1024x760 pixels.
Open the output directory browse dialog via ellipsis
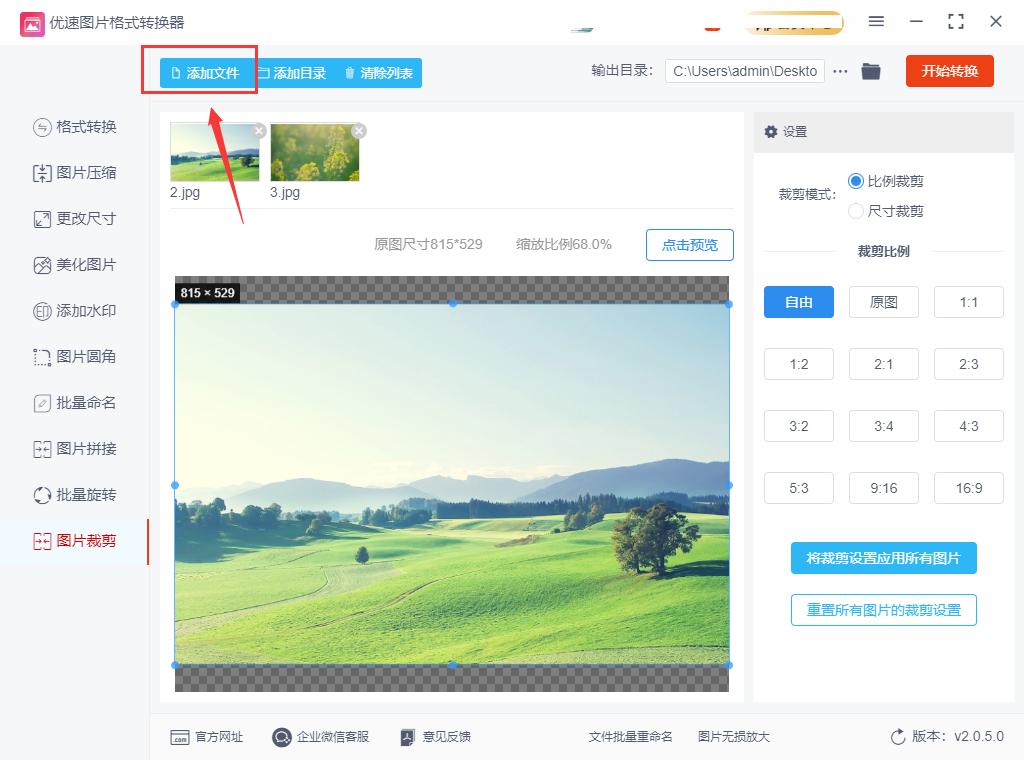(839, 71)
